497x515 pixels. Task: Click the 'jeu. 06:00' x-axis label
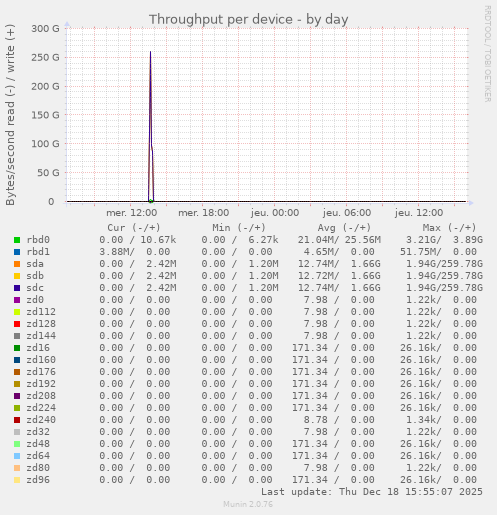[347, 213]
